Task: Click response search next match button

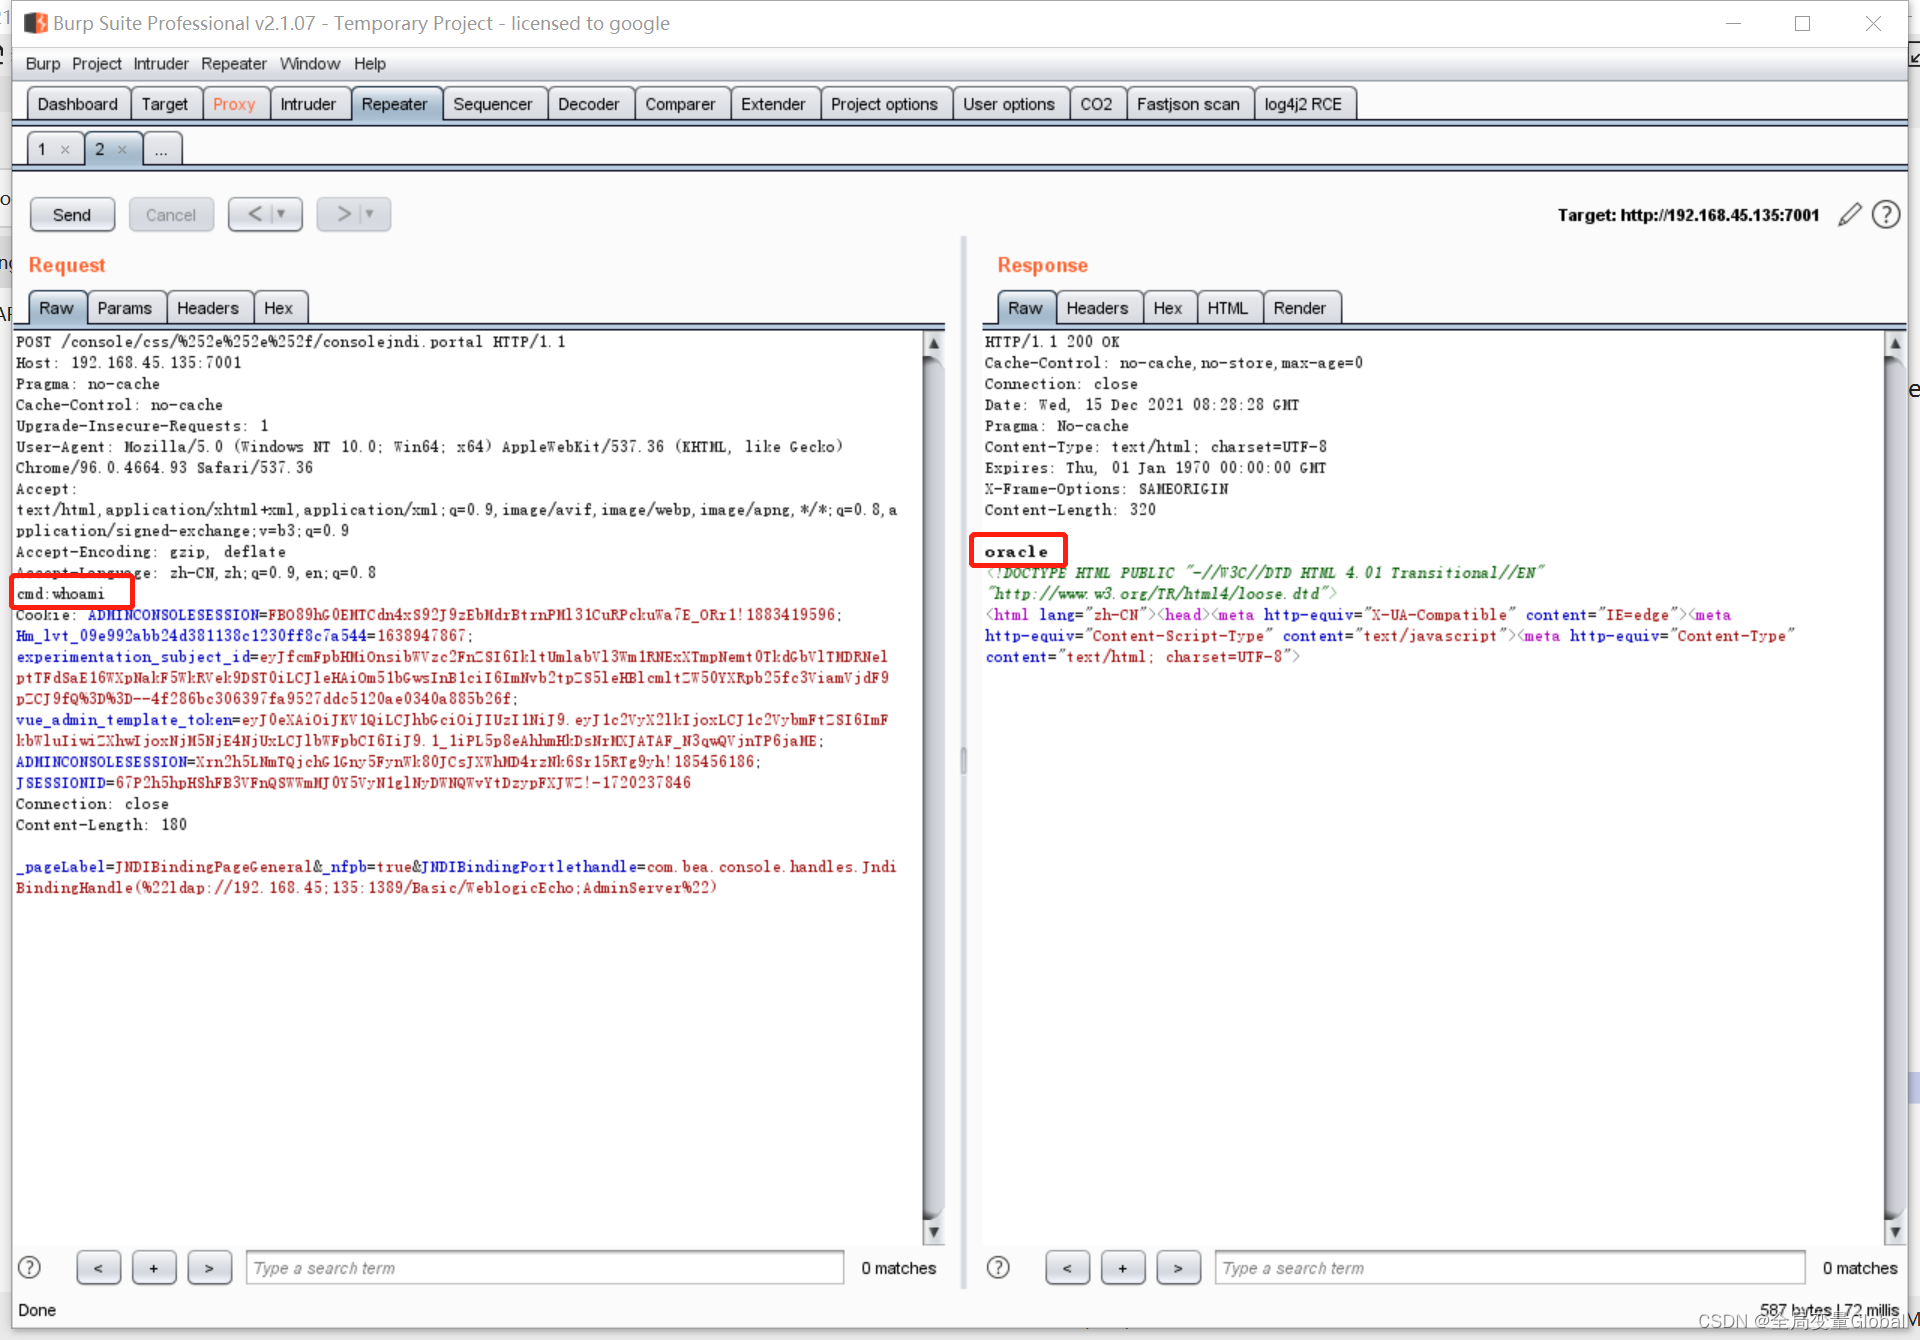Action: point(1178,1267)
